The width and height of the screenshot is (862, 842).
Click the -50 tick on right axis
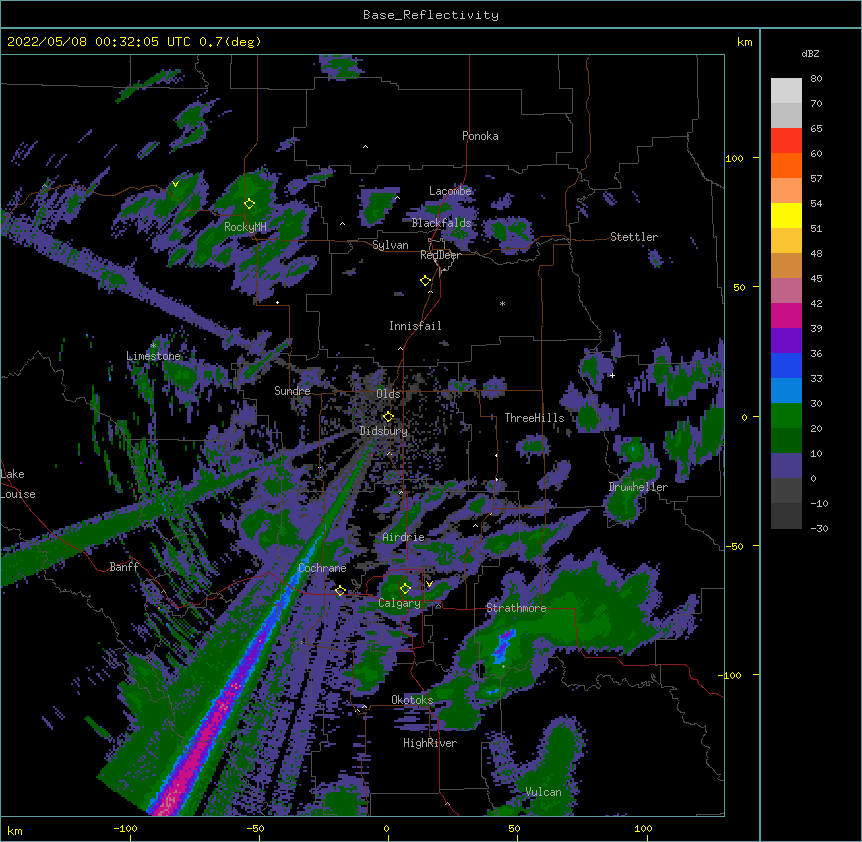pos(734,546)
